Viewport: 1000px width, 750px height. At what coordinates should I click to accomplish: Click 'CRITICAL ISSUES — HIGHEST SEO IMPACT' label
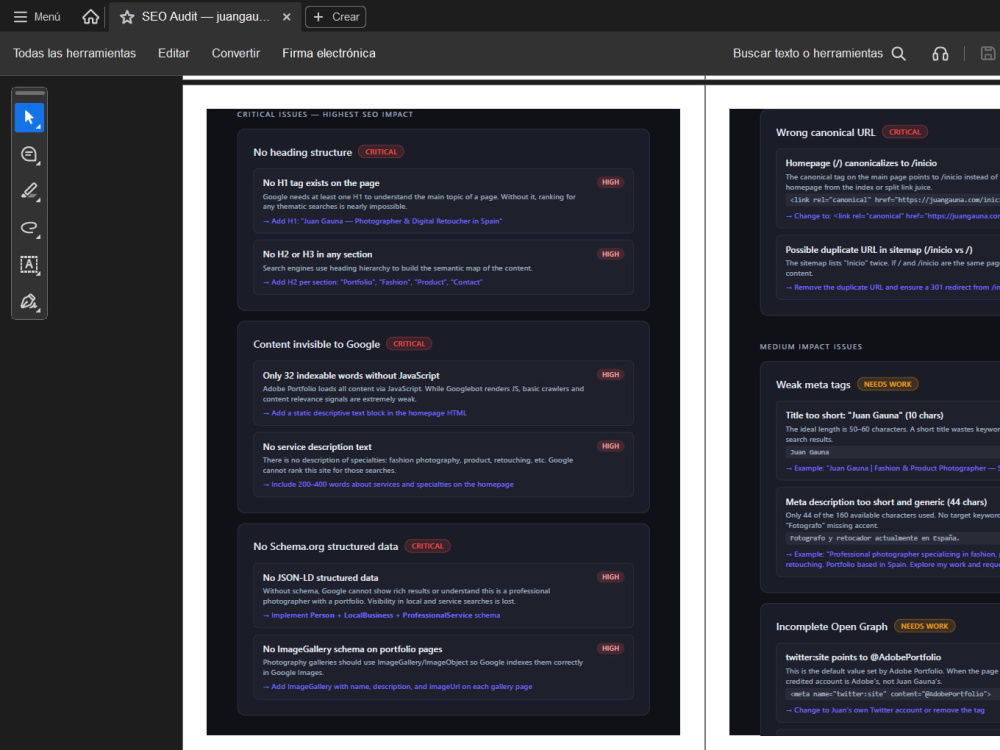325,115
